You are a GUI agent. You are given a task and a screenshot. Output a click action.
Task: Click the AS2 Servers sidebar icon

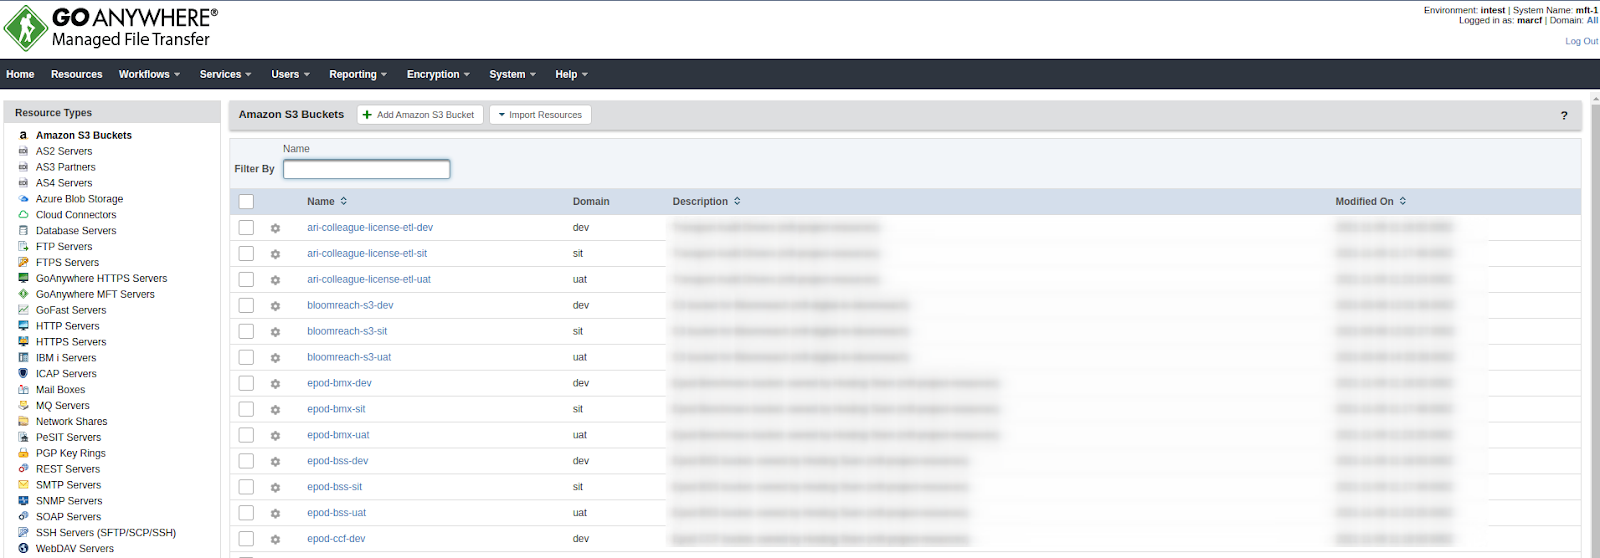coord(23,151)
